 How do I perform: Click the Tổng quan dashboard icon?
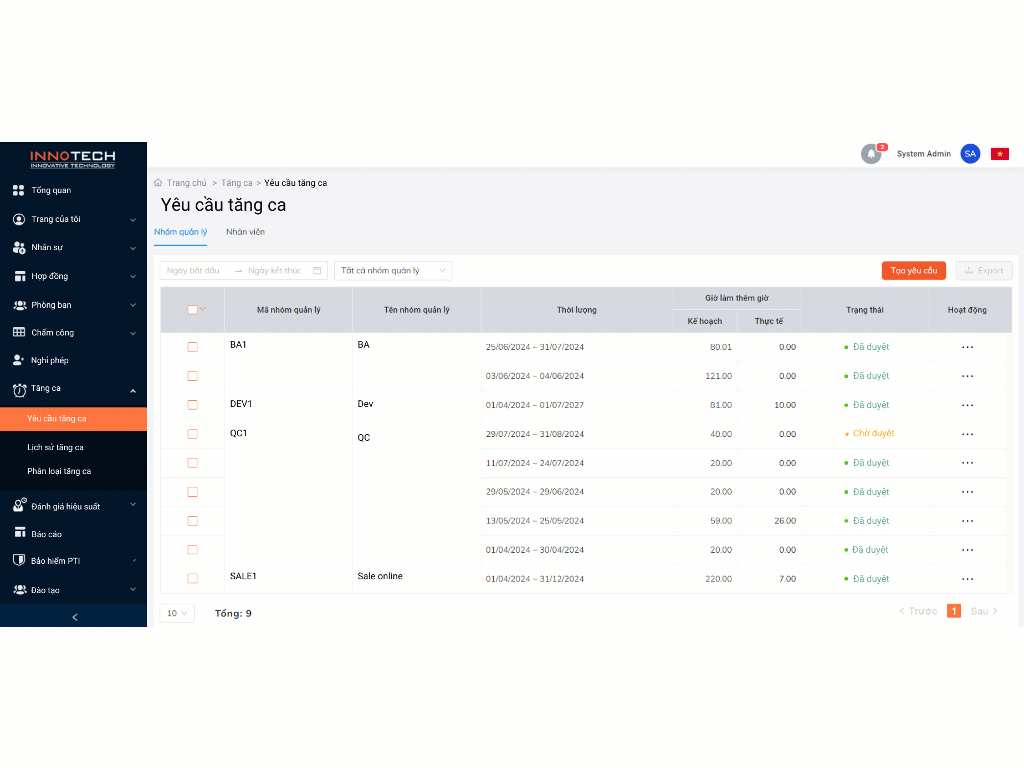[18, 190]
